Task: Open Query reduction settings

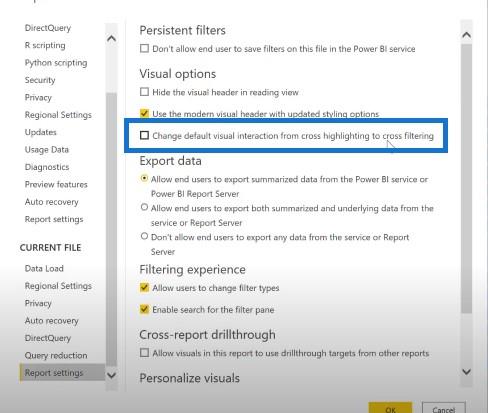Action: tap(56, 355)
